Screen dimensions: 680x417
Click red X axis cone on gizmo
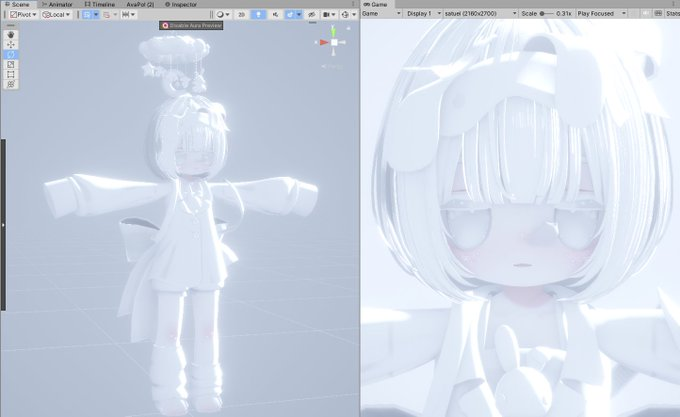[x=324, y=42]
